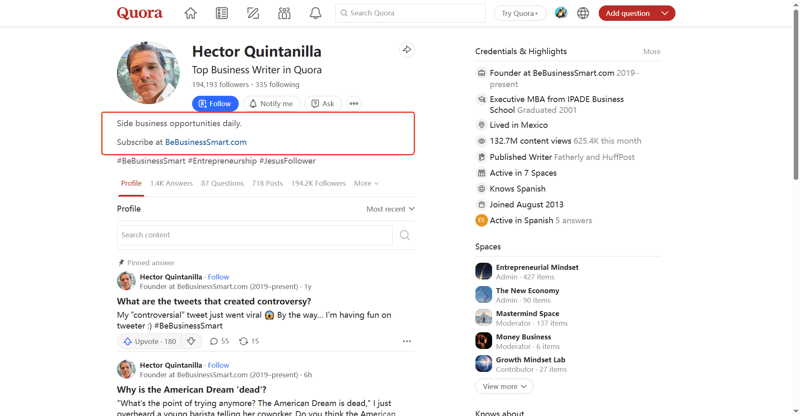Open the Following feed list icon
The width and height of the screenshot is (800, 416).
222,13
